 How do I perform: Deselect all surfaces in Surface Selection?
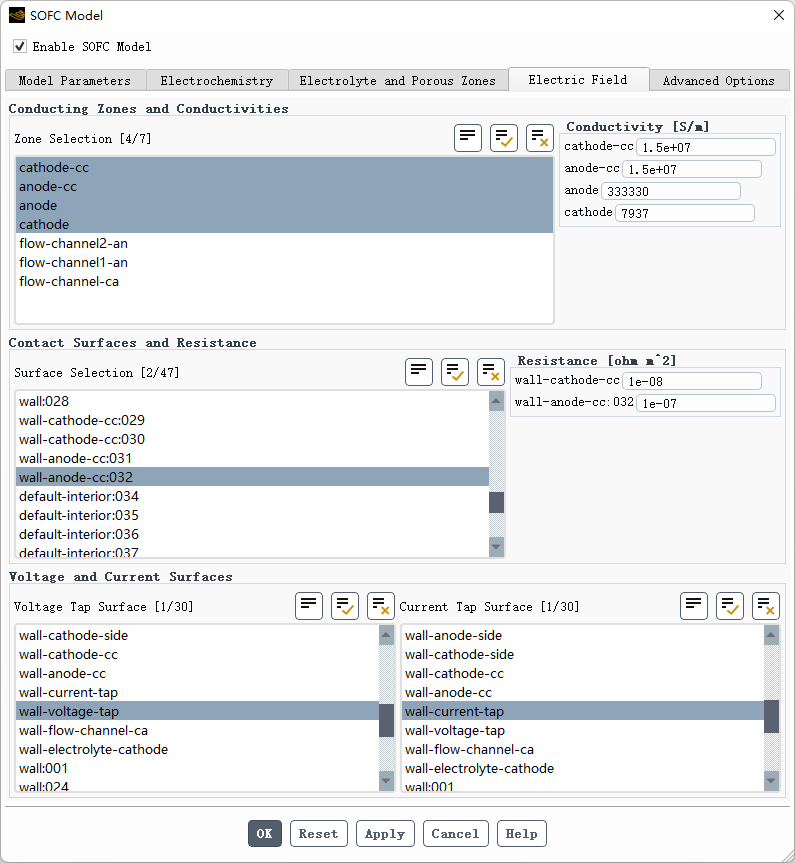point(491,372)
